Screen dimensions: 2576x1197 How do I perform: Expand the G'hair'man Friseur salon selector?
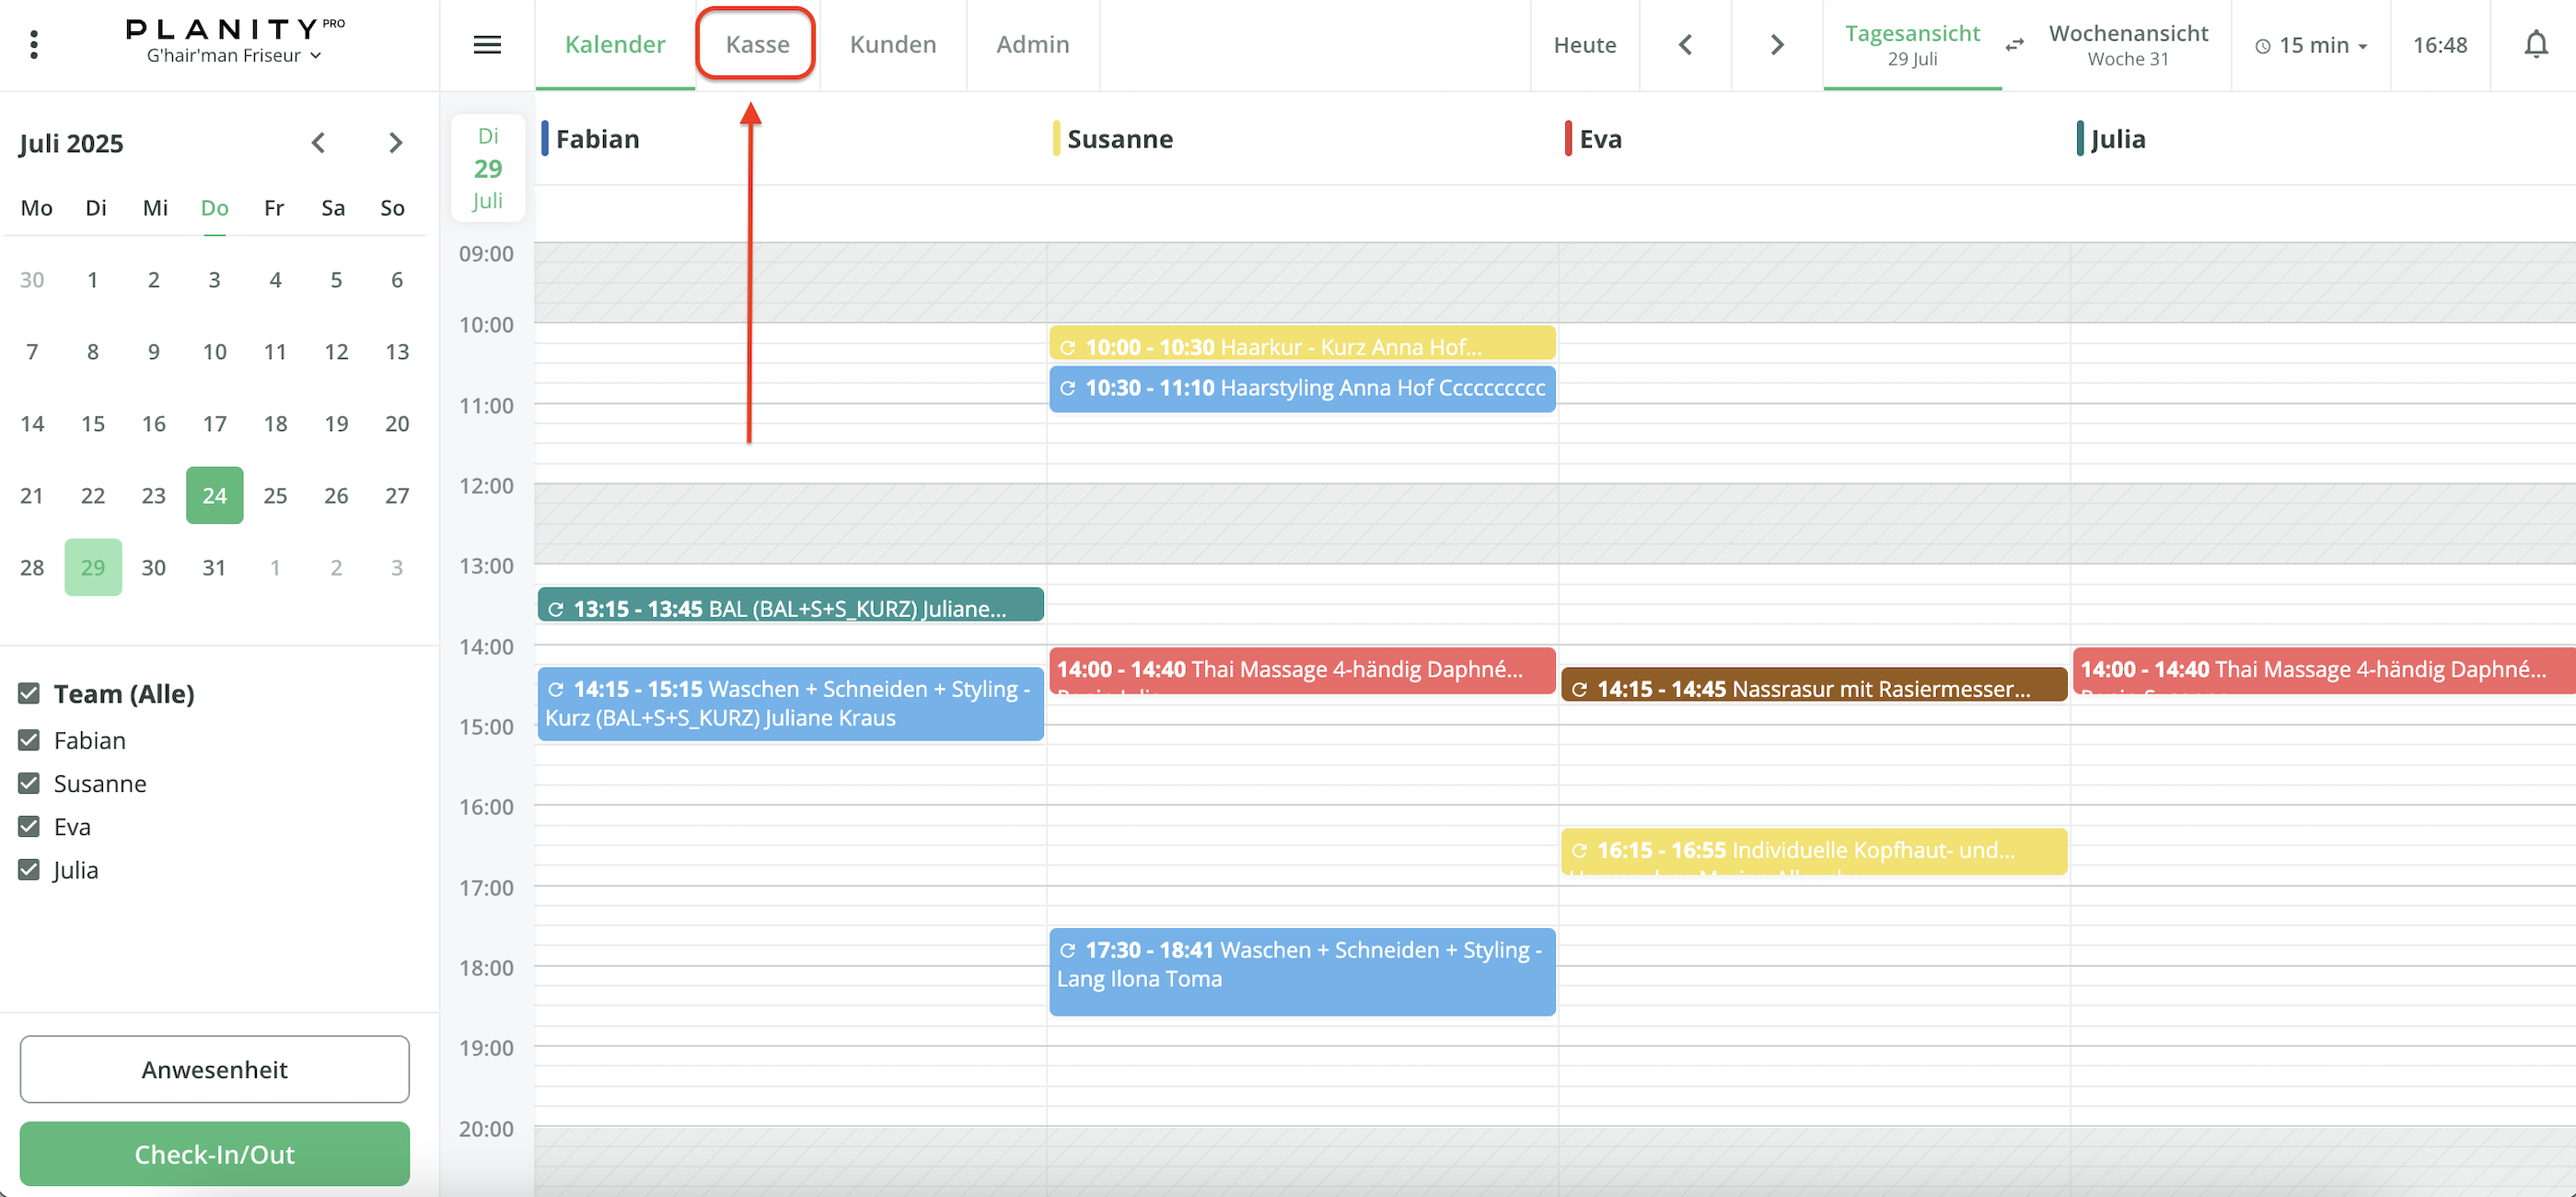[234, 56]
